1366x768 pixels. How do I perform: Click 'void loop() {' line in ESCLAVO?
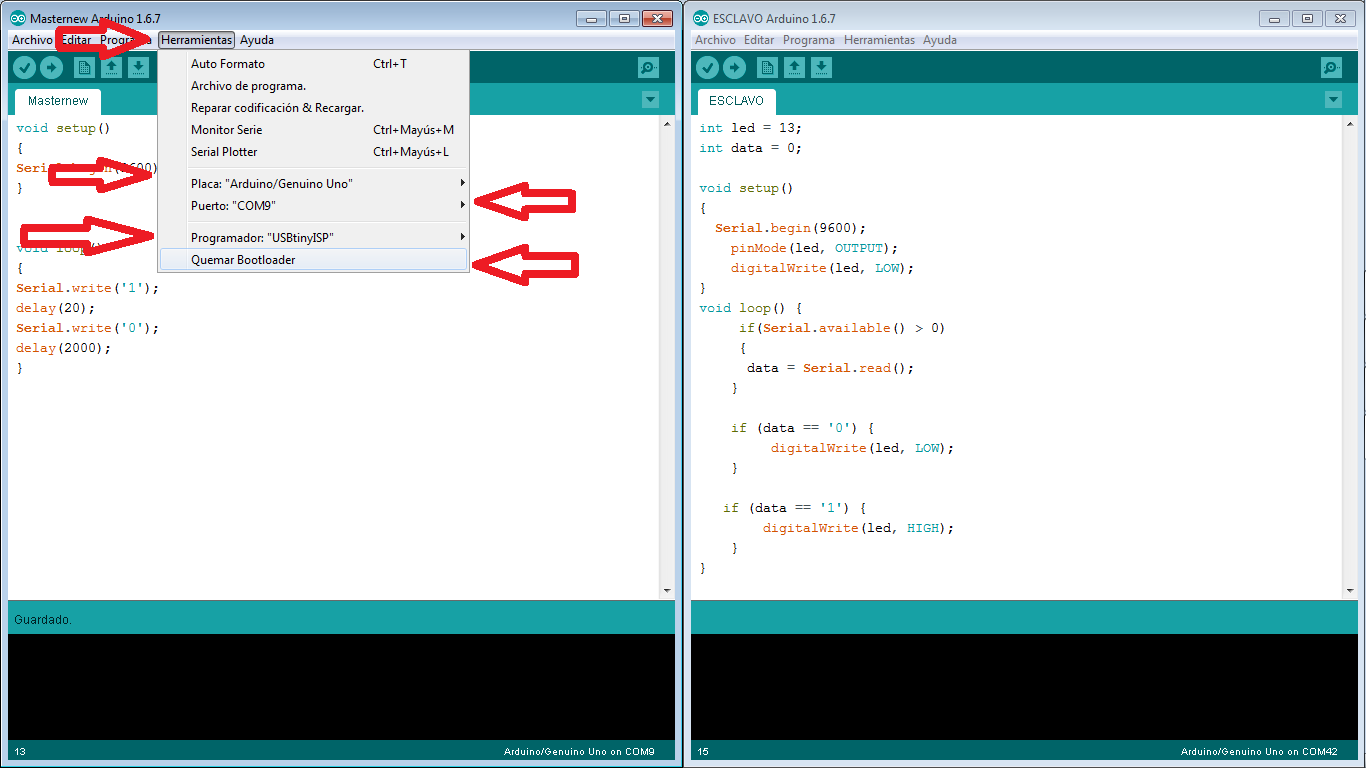point(751,308)
